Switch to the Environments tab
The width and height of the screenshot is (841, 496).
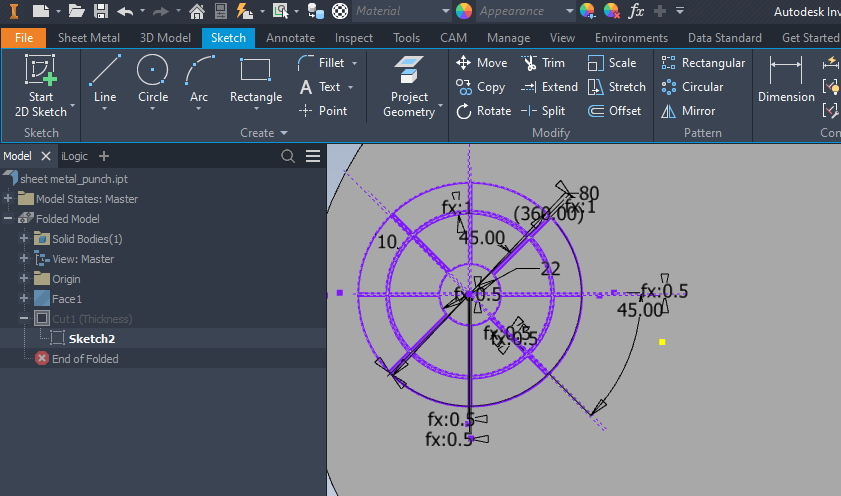[x=631, y=38]
